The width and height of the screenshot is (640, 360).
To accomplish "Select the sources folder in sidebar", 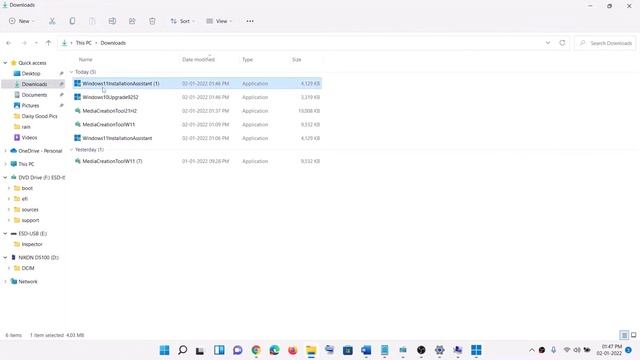I will tap(30, 209).
